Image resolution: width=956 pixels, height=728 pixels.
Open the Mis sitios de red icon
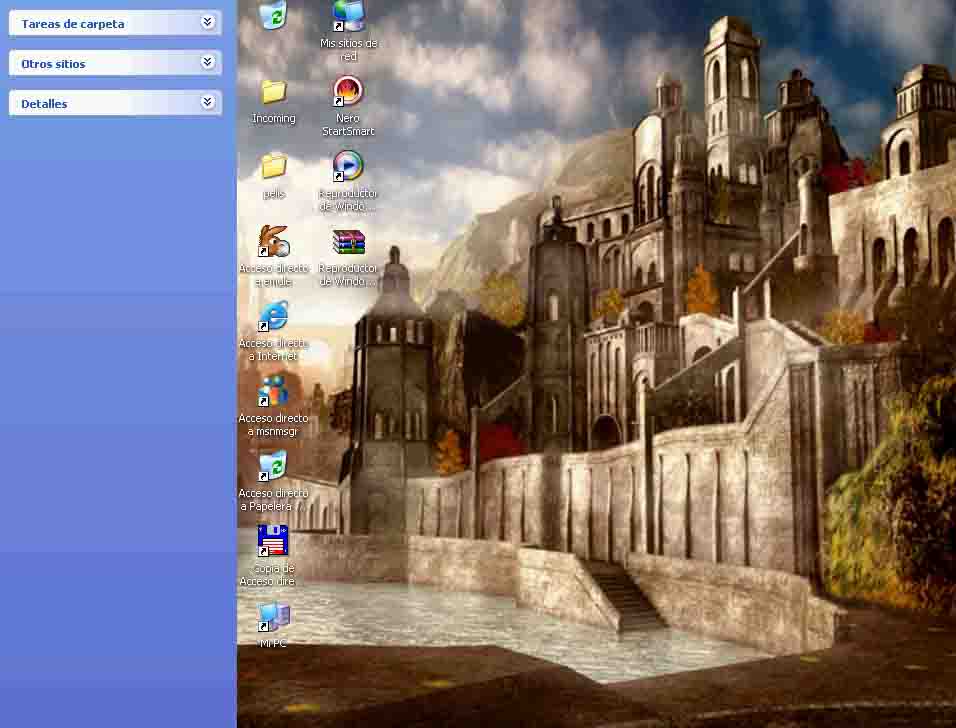pyautogui.click(x=348, y=16)
